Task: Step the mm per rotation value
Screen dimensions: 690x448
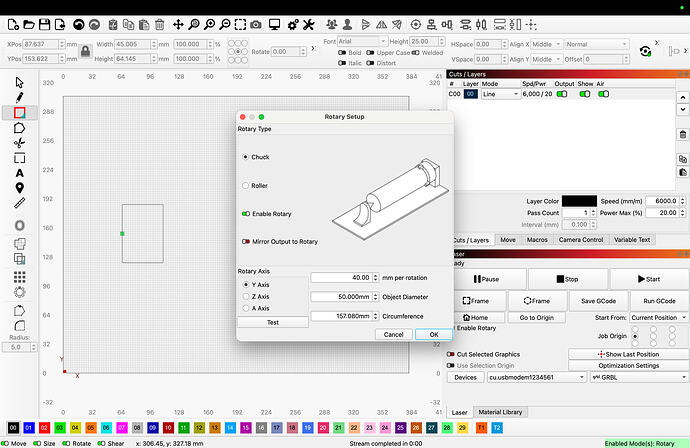Action: coord(375,278)
